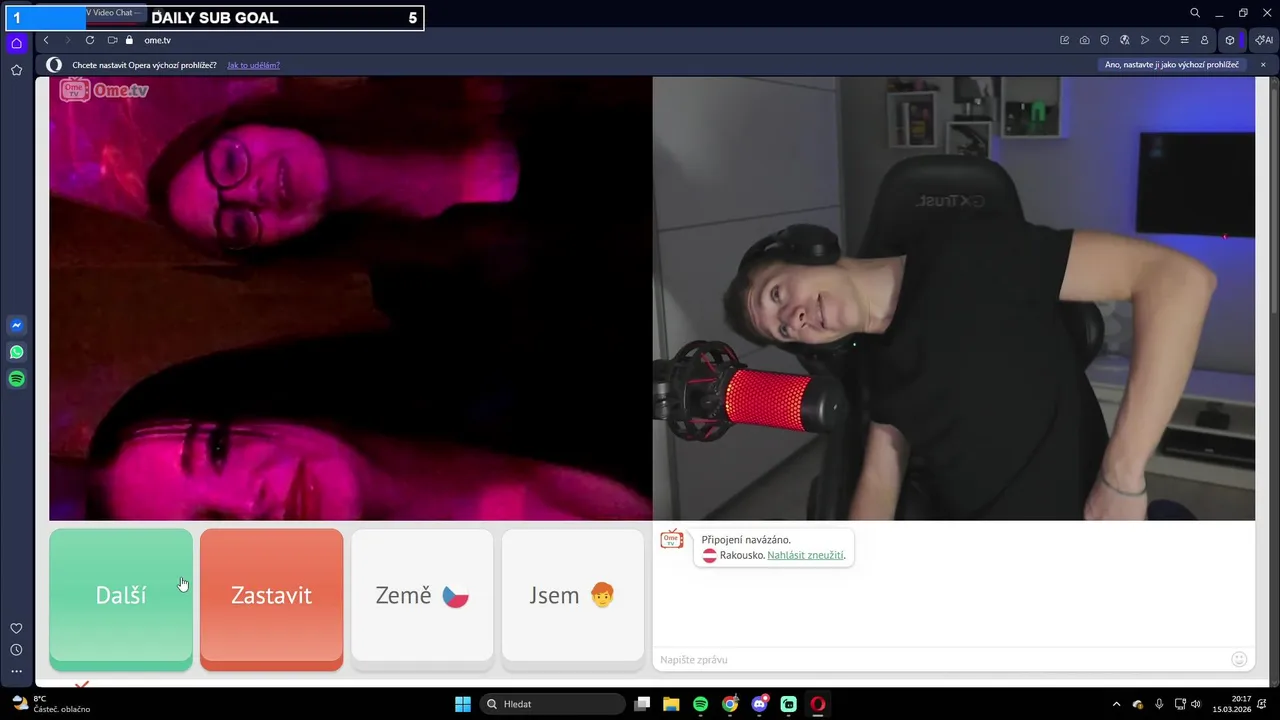Screen dimensions: 1280x720
Task: Open the page translate globe icon
Action: (1125, 40)
